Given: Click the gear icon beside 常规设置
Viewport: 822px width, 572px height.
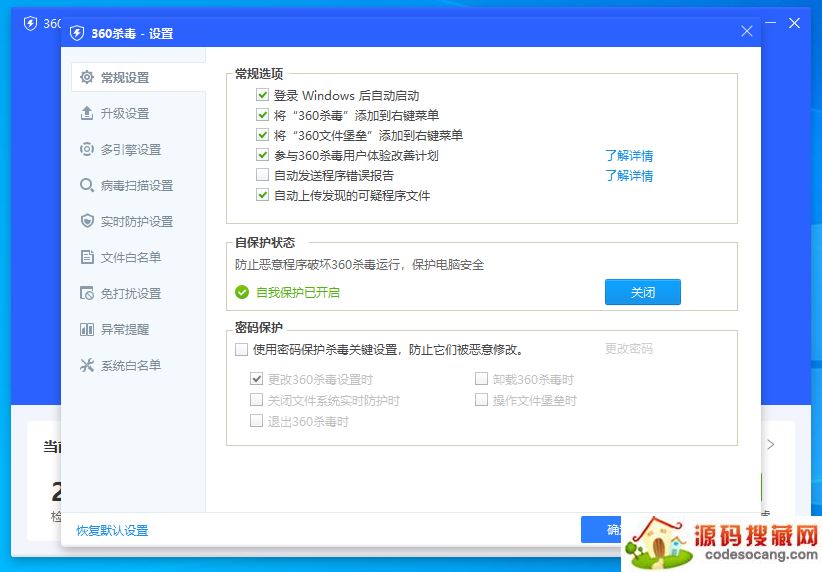Looking at the screenshot, I should [x=87, y=78].
